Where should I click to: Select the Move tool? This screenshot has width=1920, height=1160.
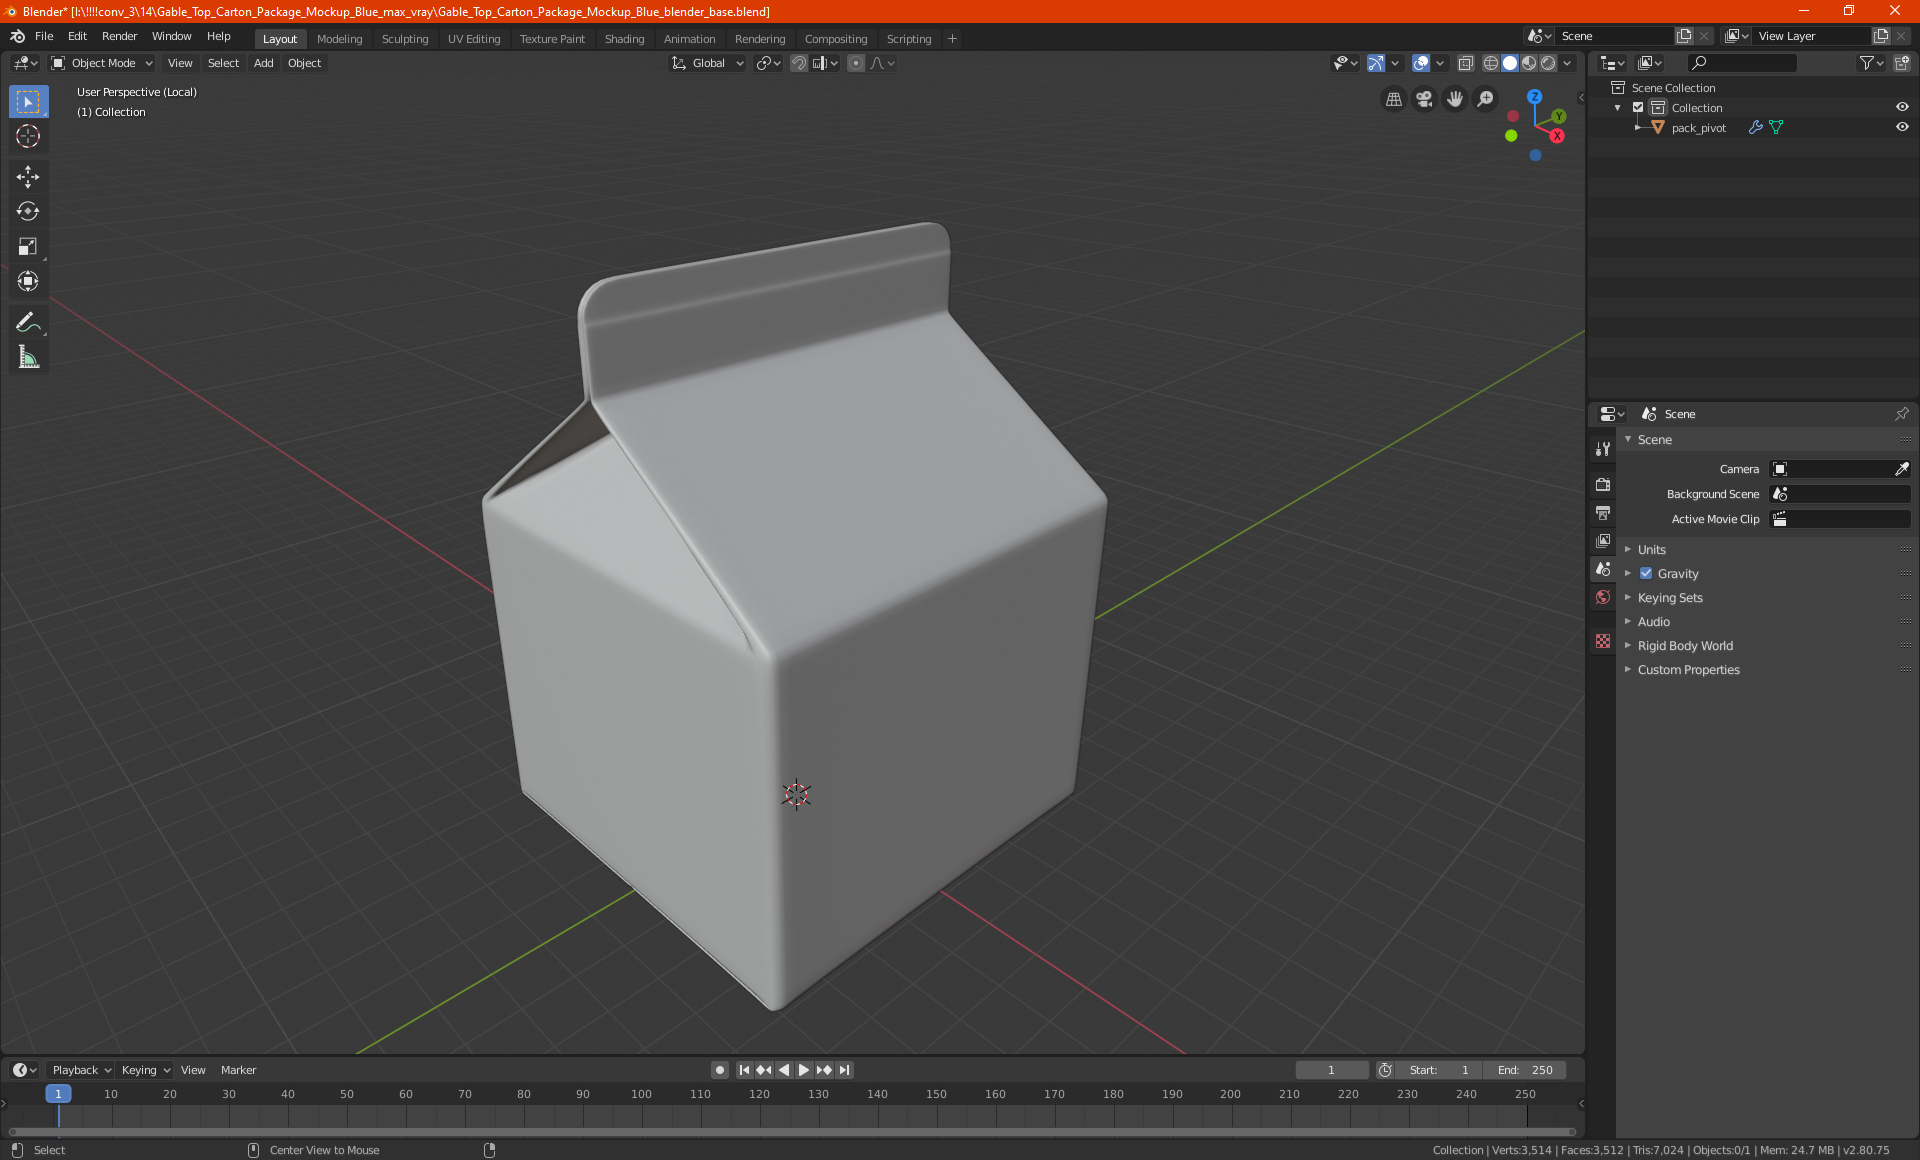pos(28,177)
